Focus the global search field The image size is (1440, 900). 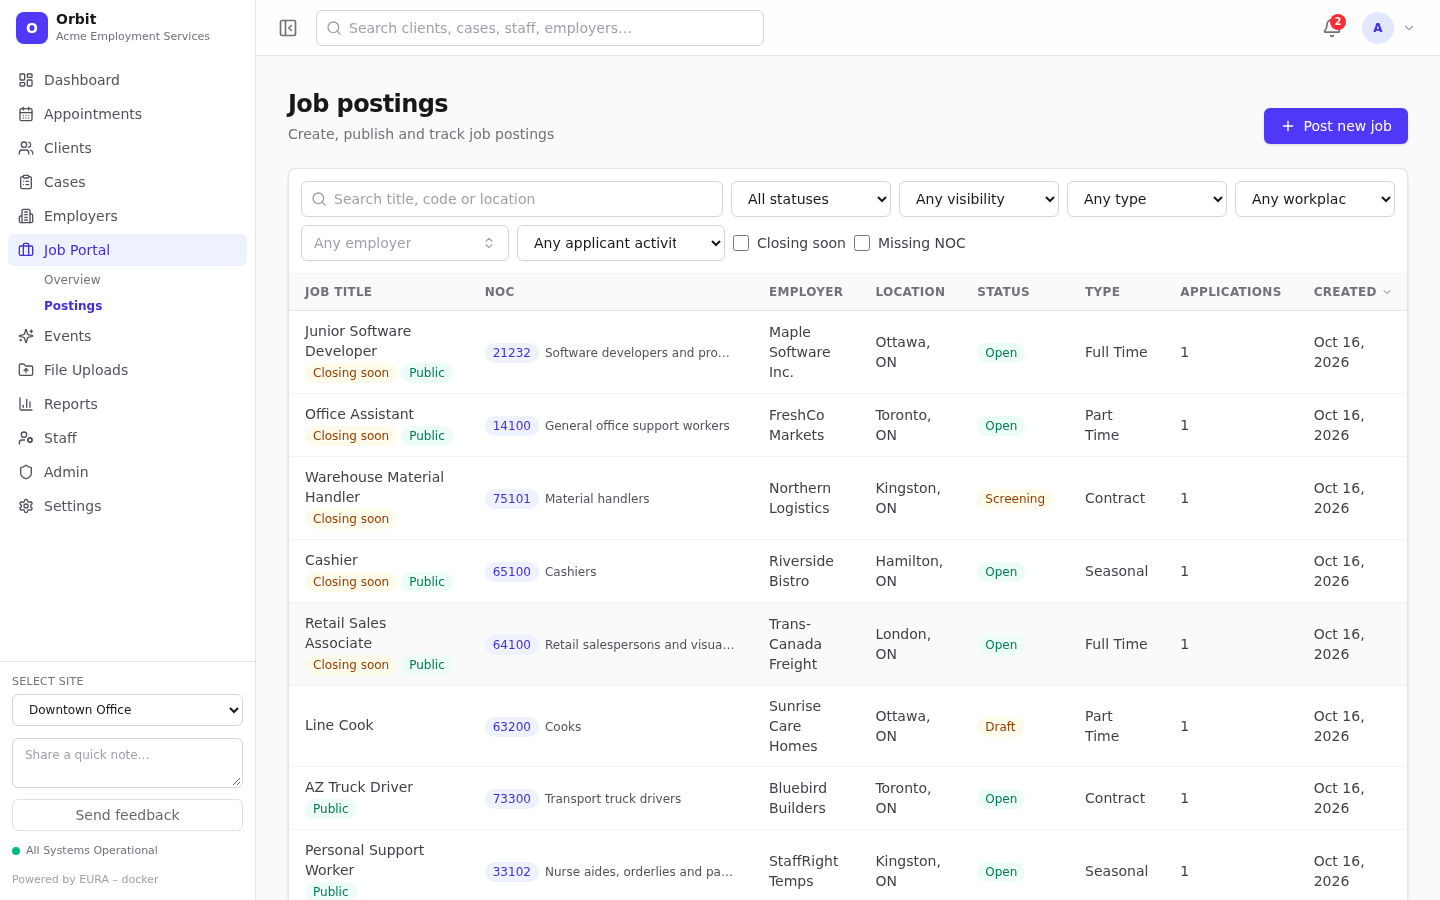coord(540,28)
